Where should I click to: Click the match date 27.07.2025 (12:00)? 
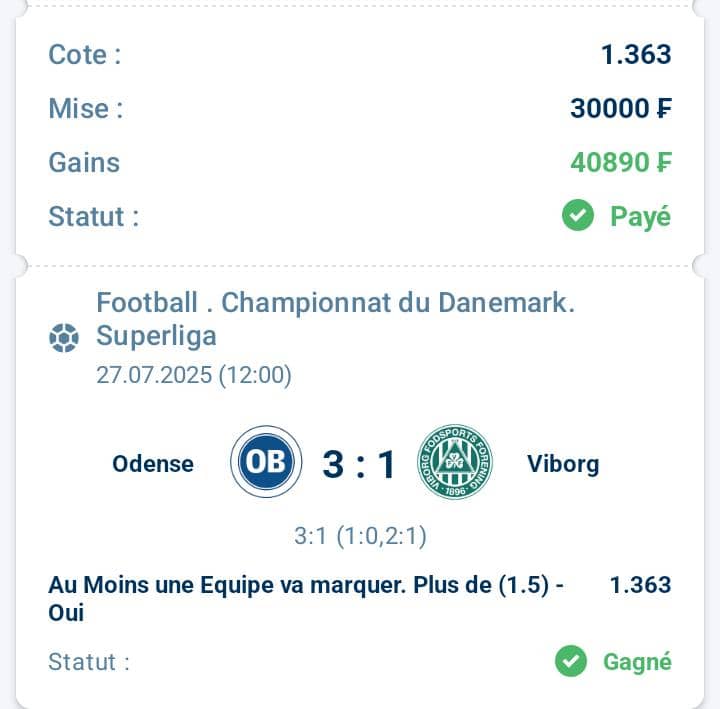[194, 375]
